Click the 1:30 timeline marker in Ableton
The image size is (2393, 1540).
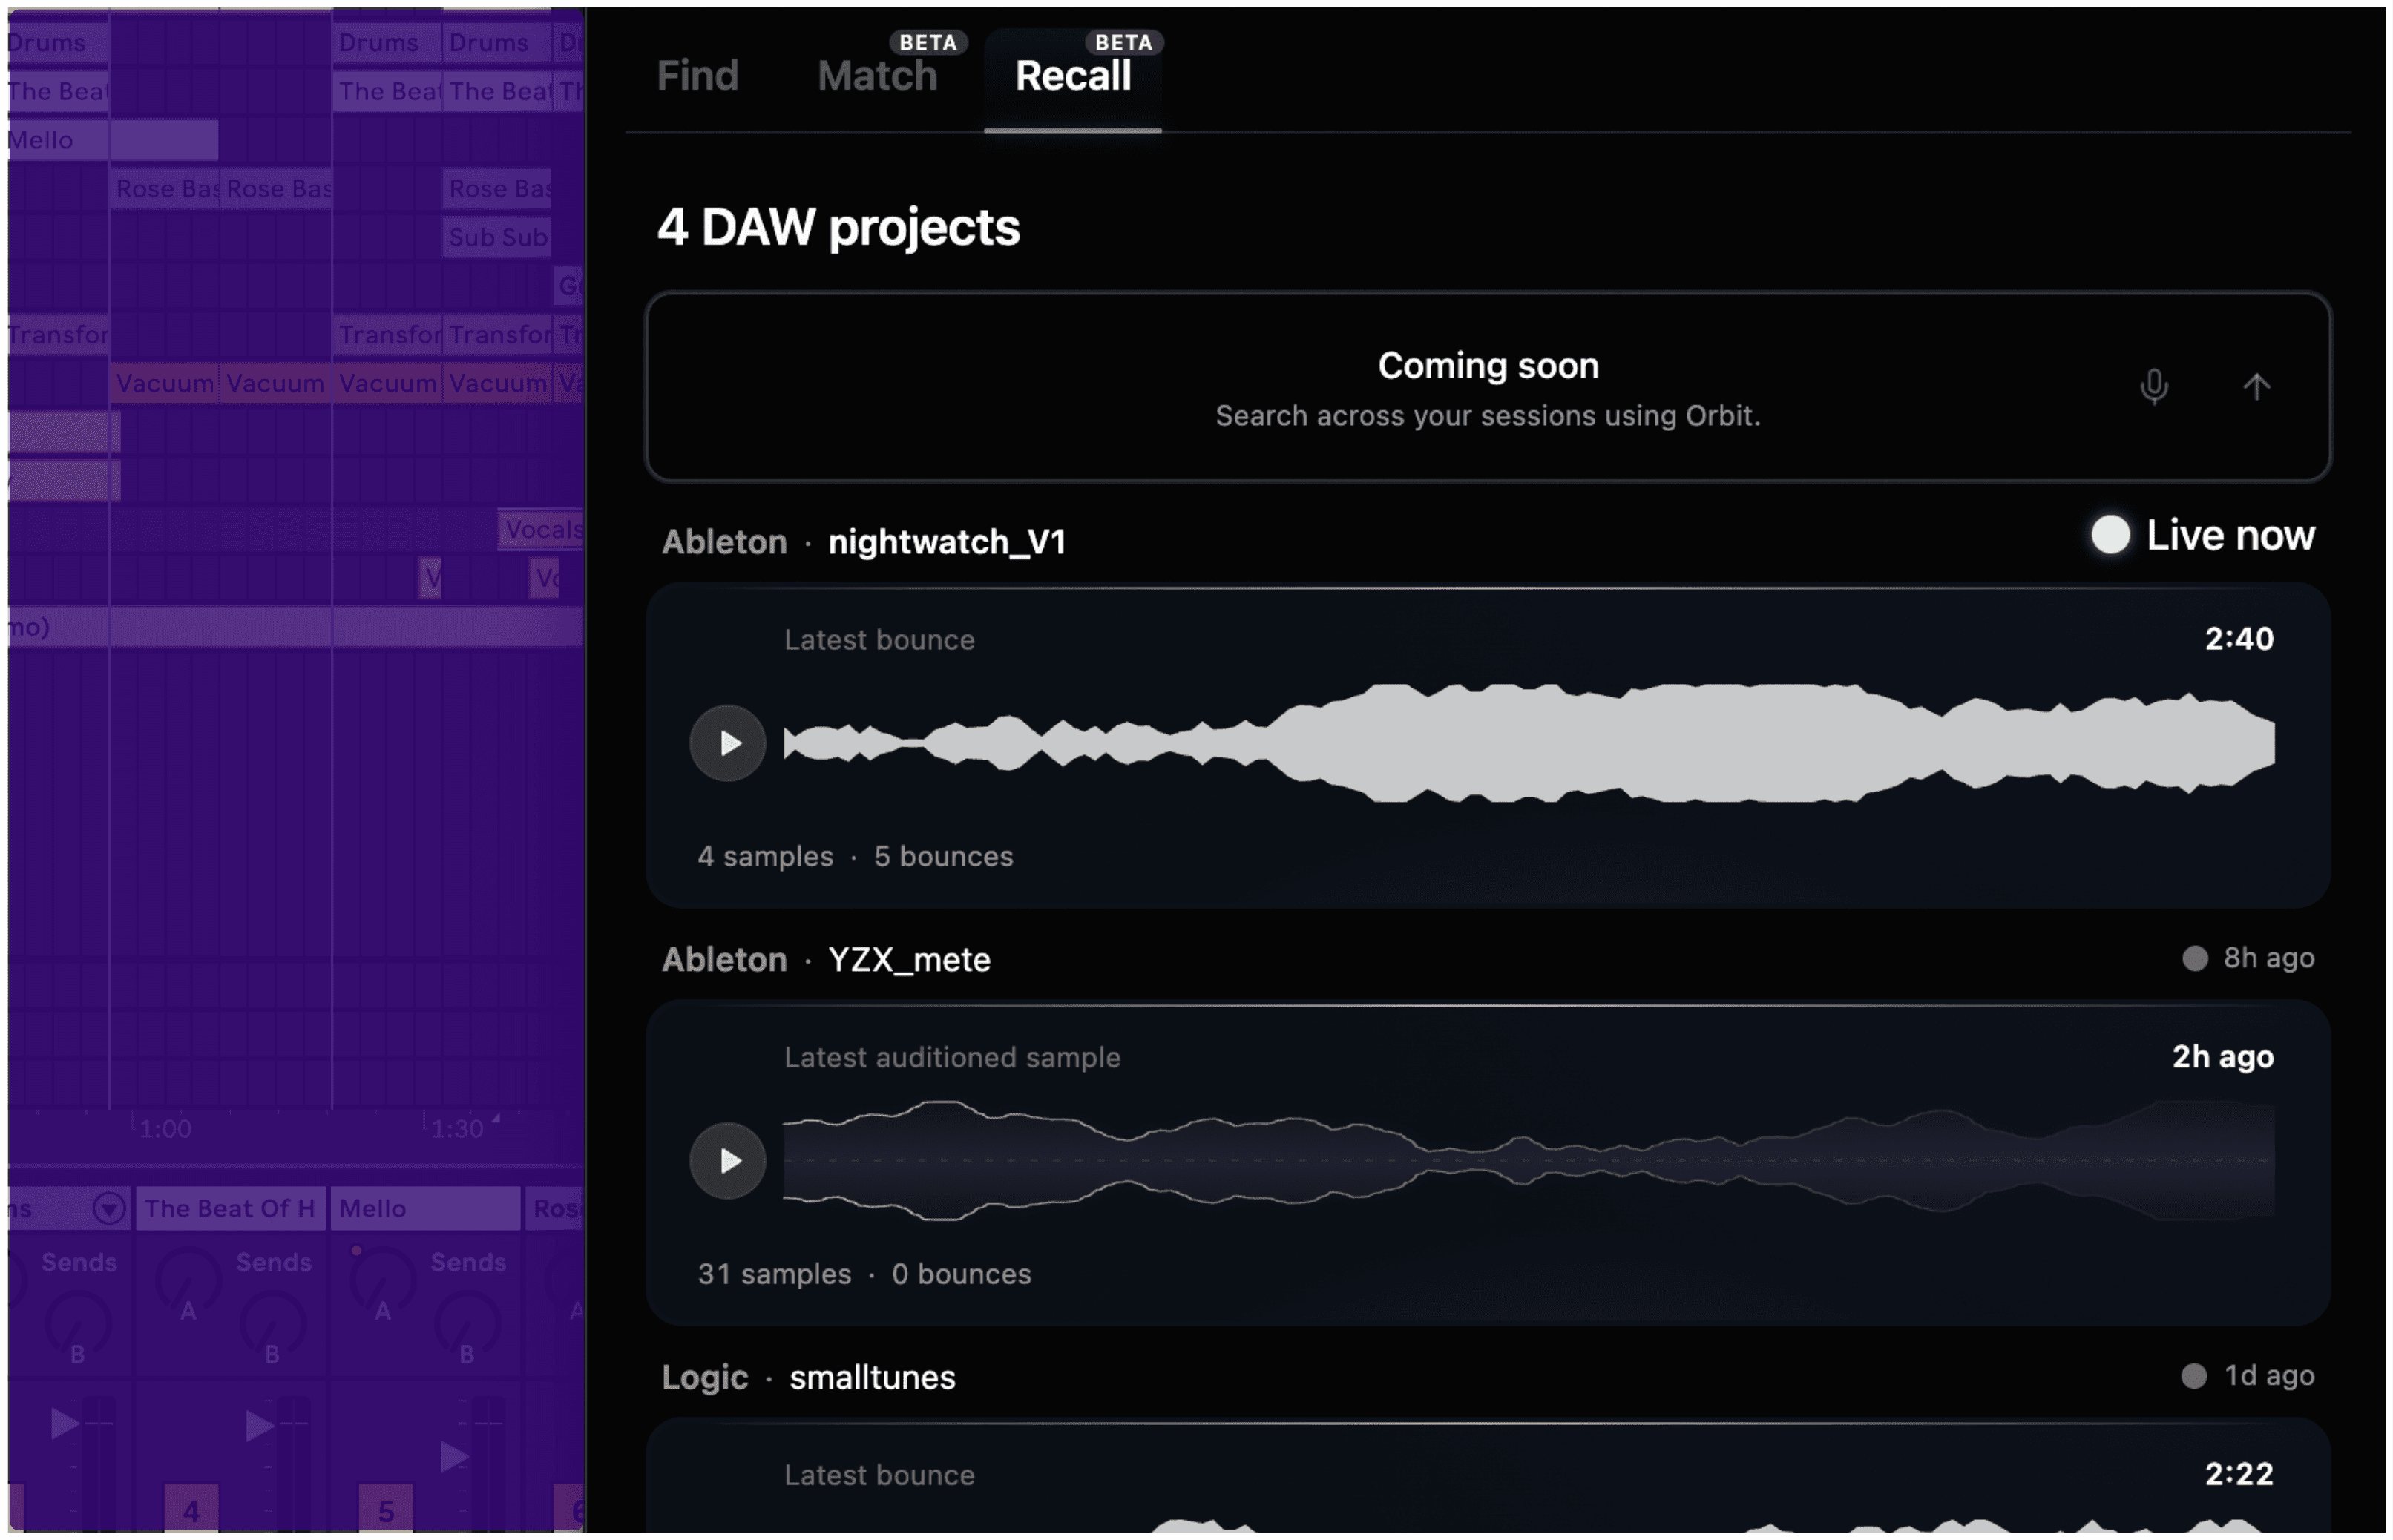457,1130
